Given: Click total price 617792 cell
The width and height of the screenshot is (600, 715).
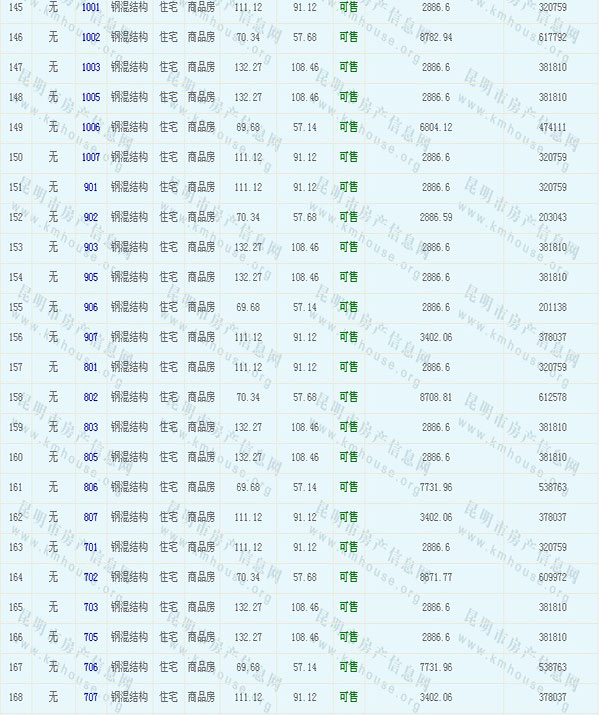Looking at the screenshot, I should click(x=552, y=37).
